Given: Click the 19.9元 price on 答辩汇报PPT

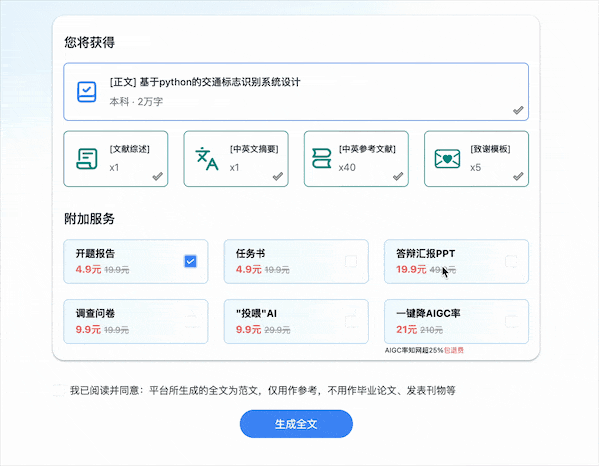Looking at the screenshot, I should tap(411, 269).
